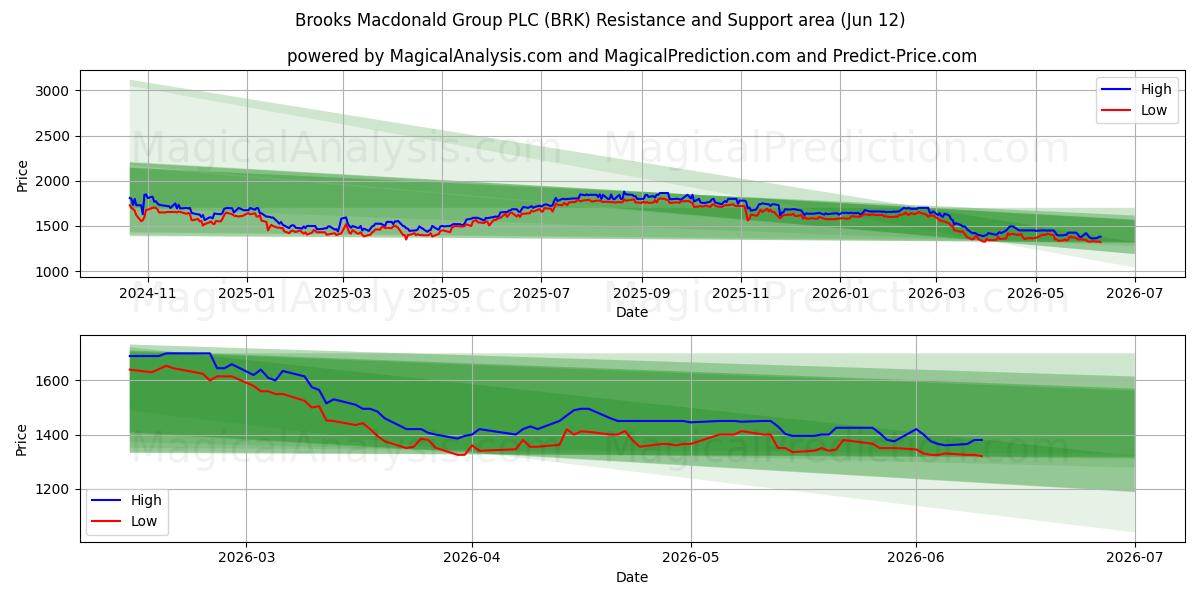The height and width of the screenshot is (600, 1200).
Task: Click the 2026-01 date tick label
Action: click(x=839, y=294)
